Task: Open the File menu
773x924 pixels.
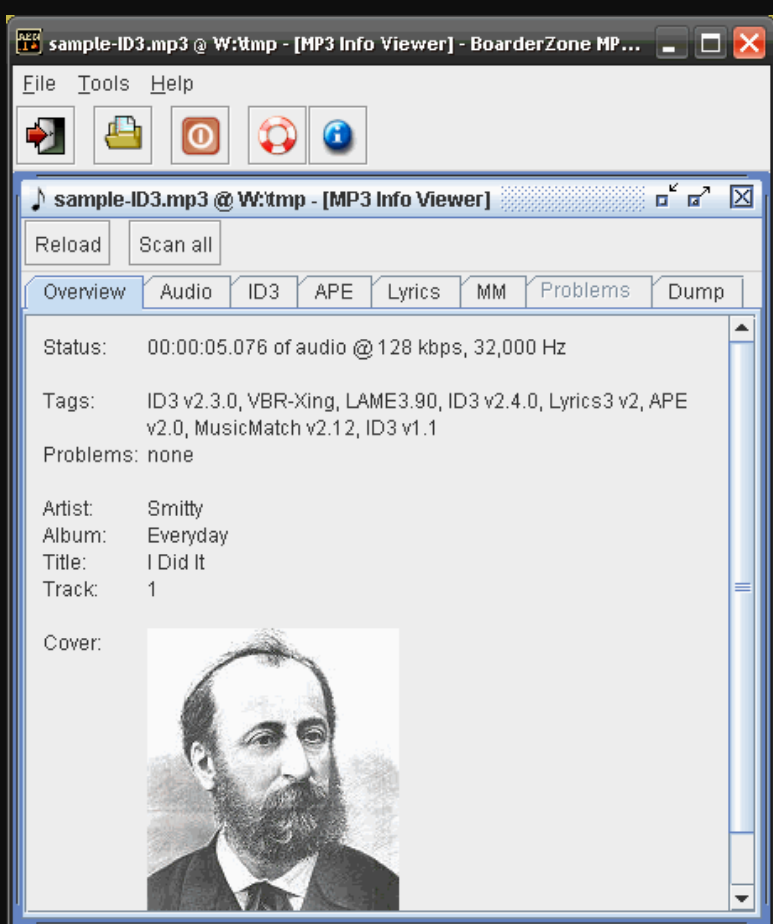Action: 39,84
